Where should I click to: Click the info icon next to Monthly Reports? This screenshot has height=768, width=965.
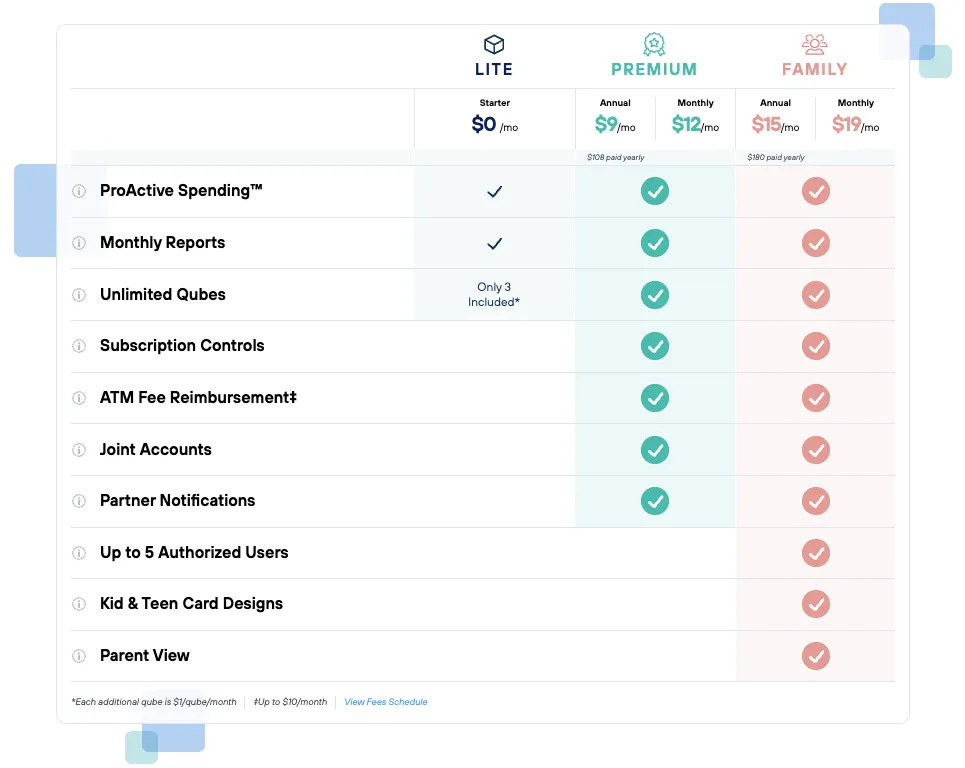[79, 243]
